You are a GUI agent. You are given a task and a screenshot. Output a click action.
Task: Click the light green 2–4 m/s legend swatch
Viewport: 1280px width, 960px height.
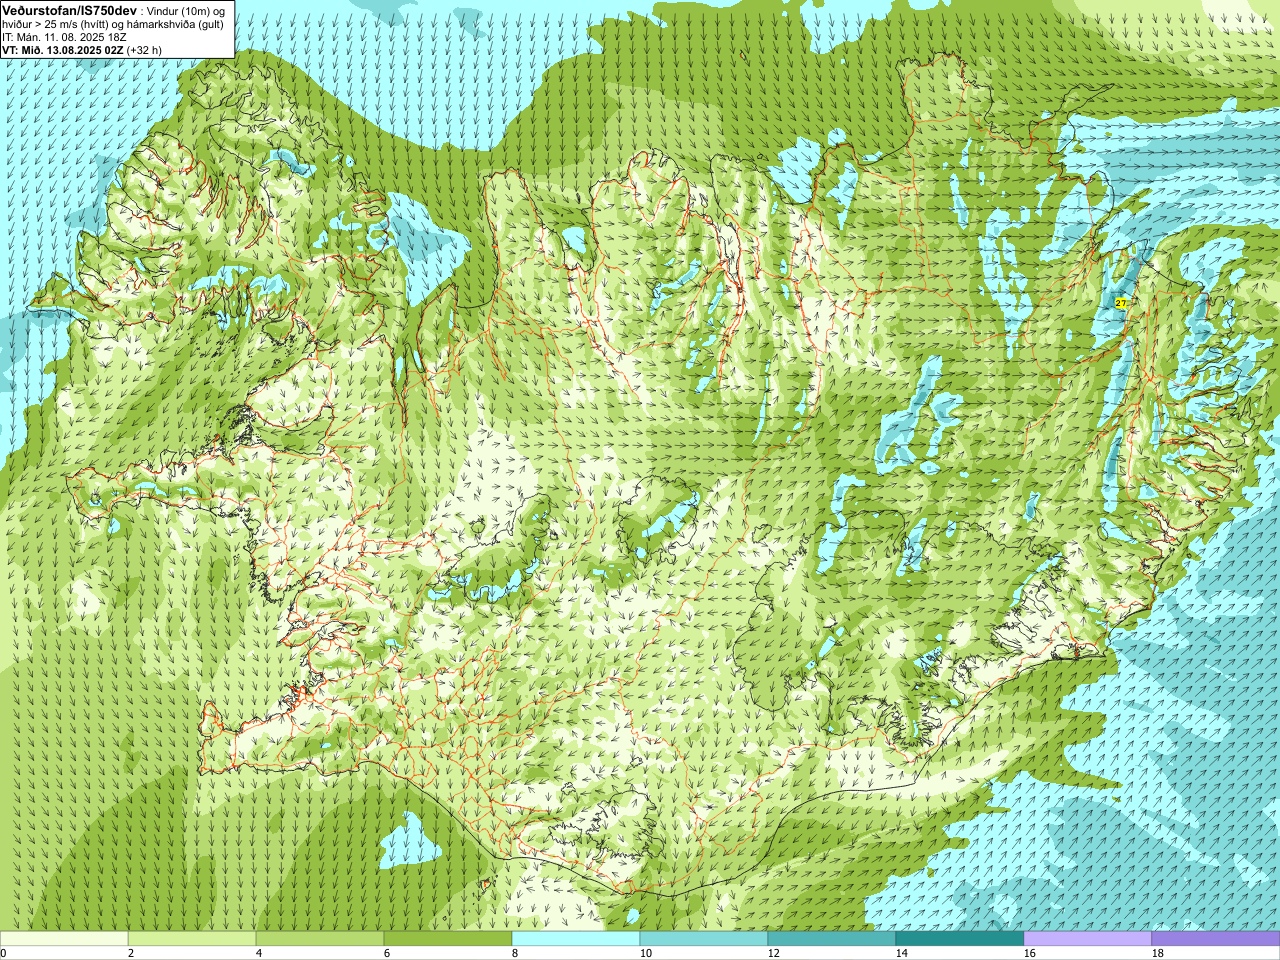[x=192, y=939]
